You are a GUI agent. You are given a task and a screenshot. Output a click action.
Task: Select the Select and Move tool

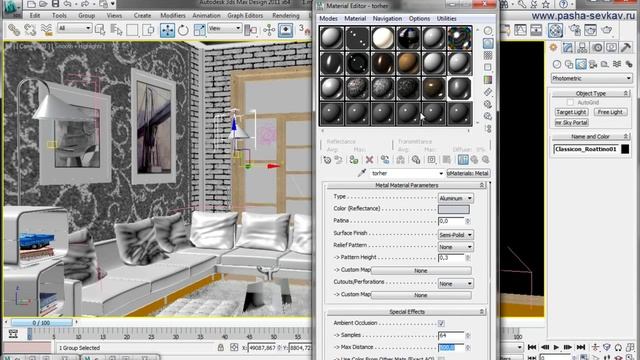pyautogui.click(x=167, y=30)
